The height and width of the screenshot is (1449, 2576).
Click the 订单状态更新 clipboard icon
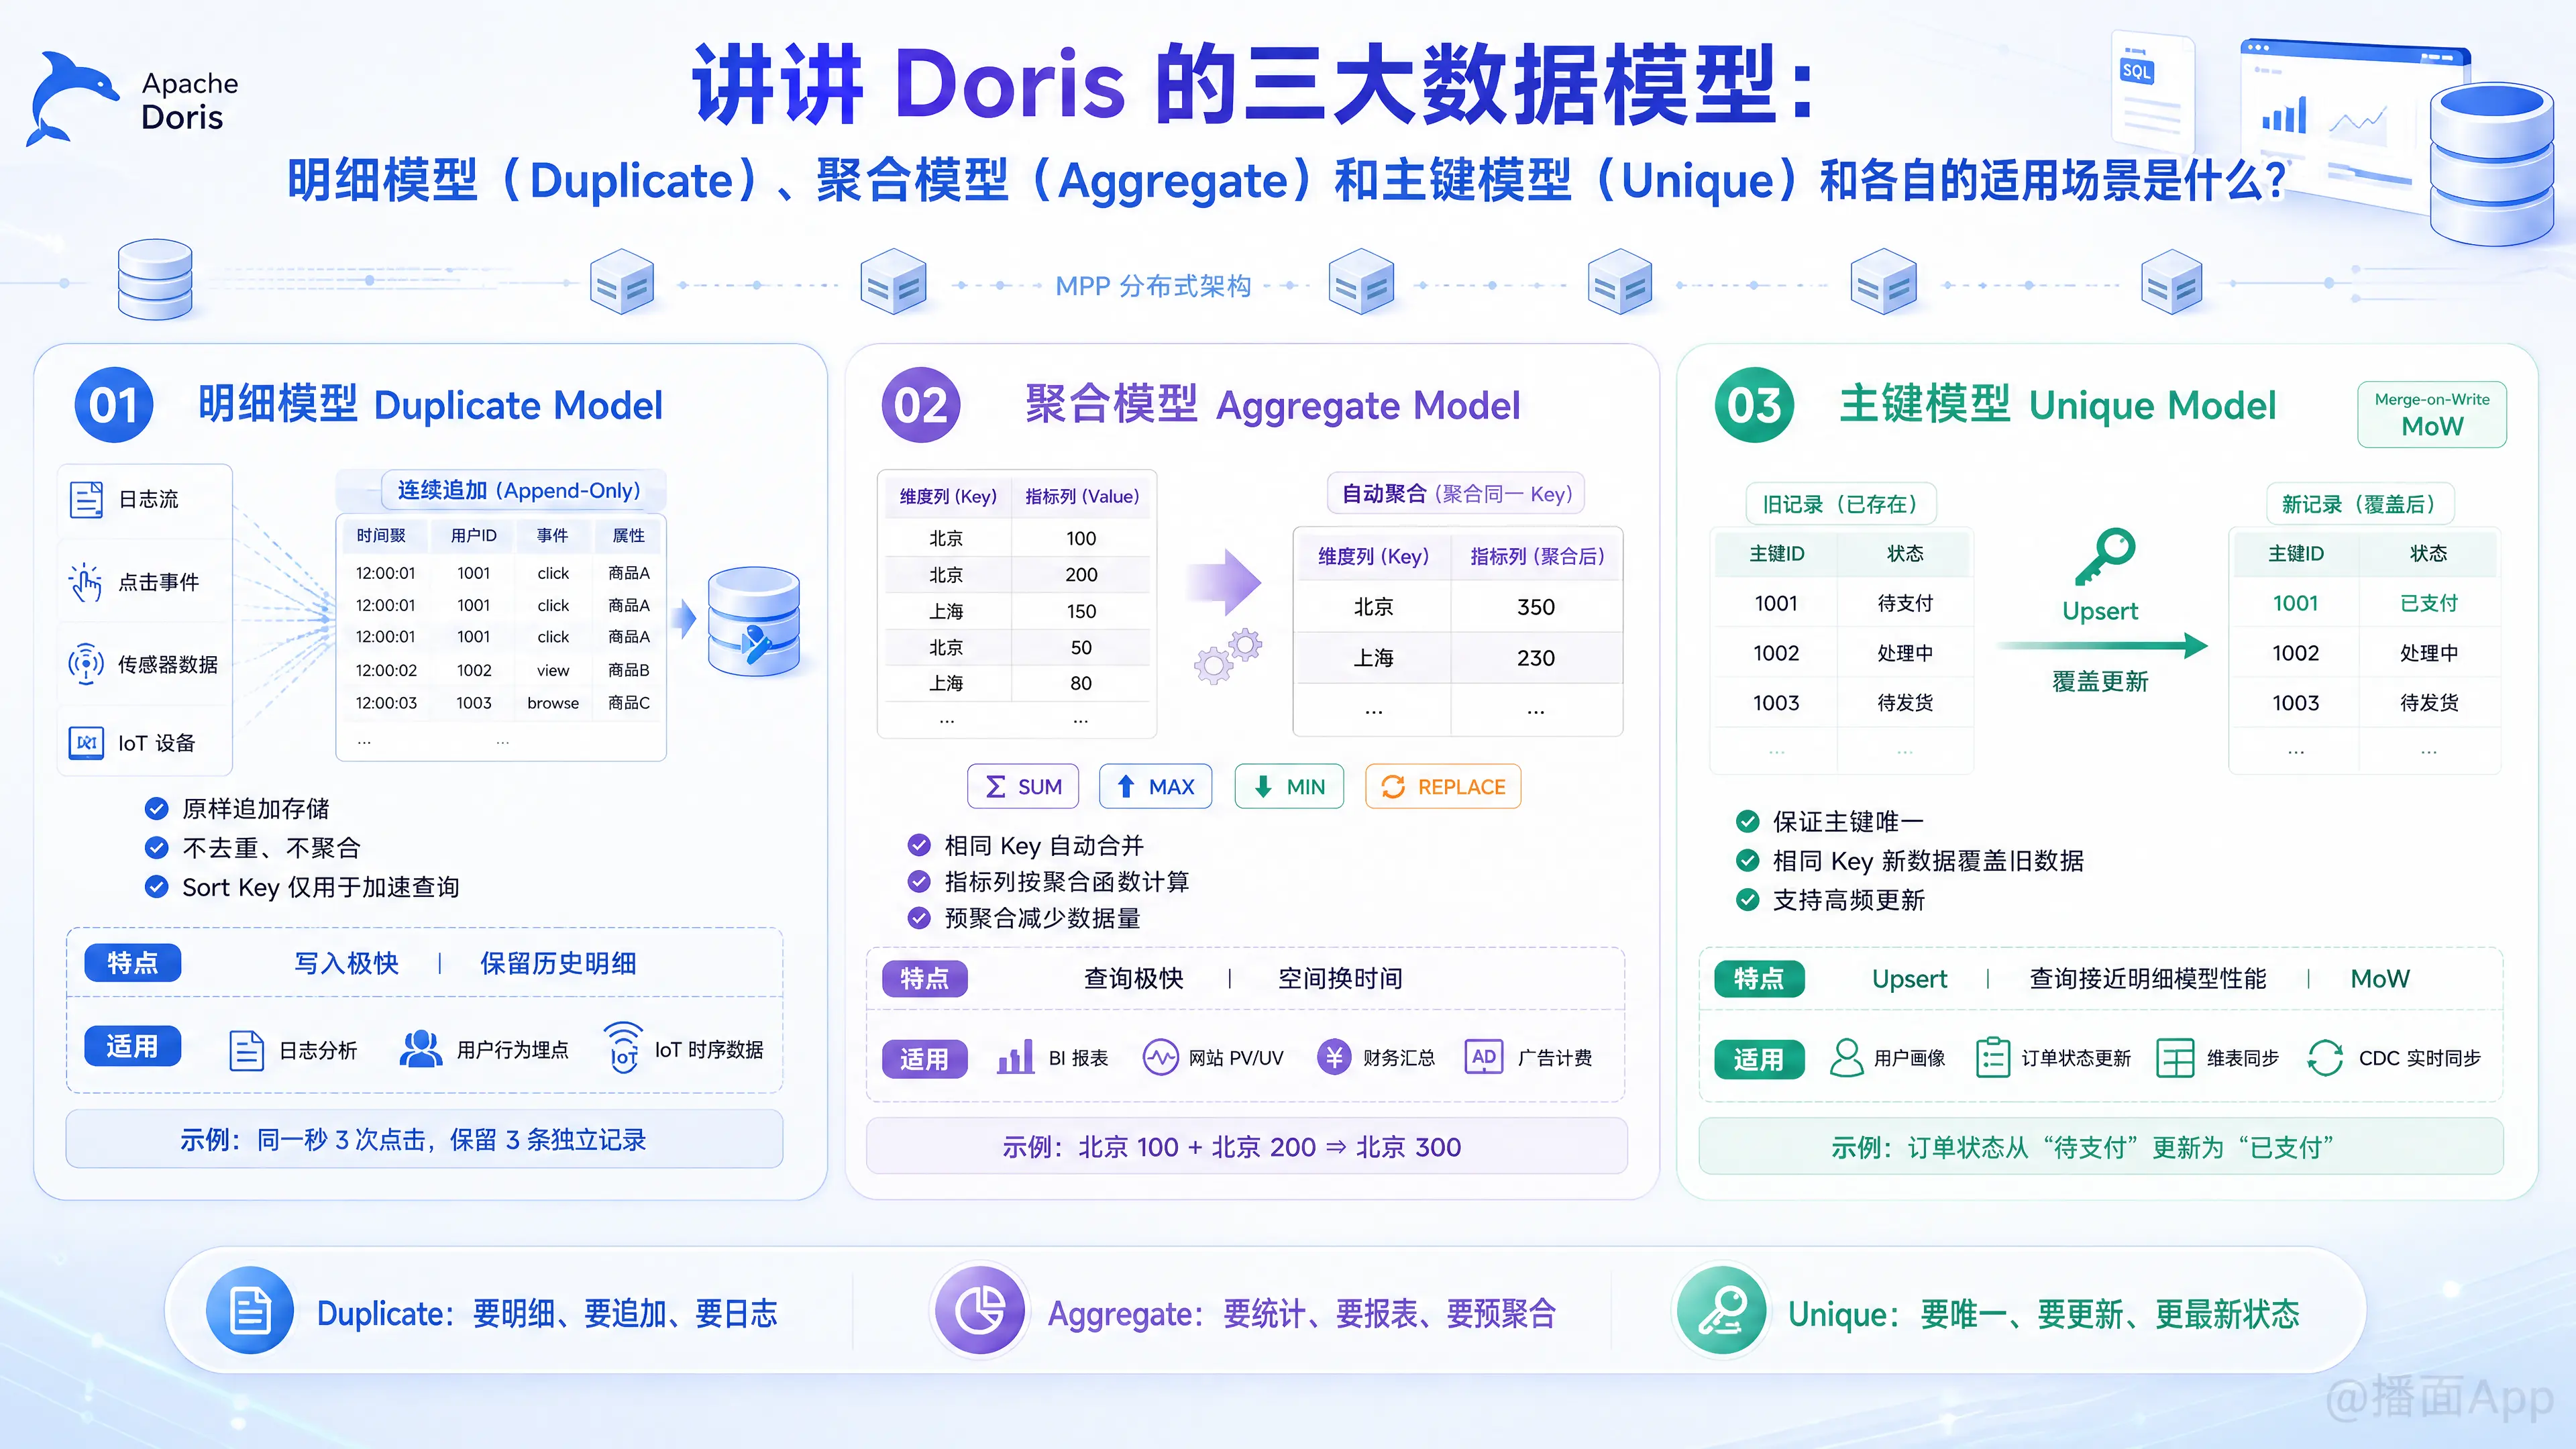[x=1992, y=1057]
